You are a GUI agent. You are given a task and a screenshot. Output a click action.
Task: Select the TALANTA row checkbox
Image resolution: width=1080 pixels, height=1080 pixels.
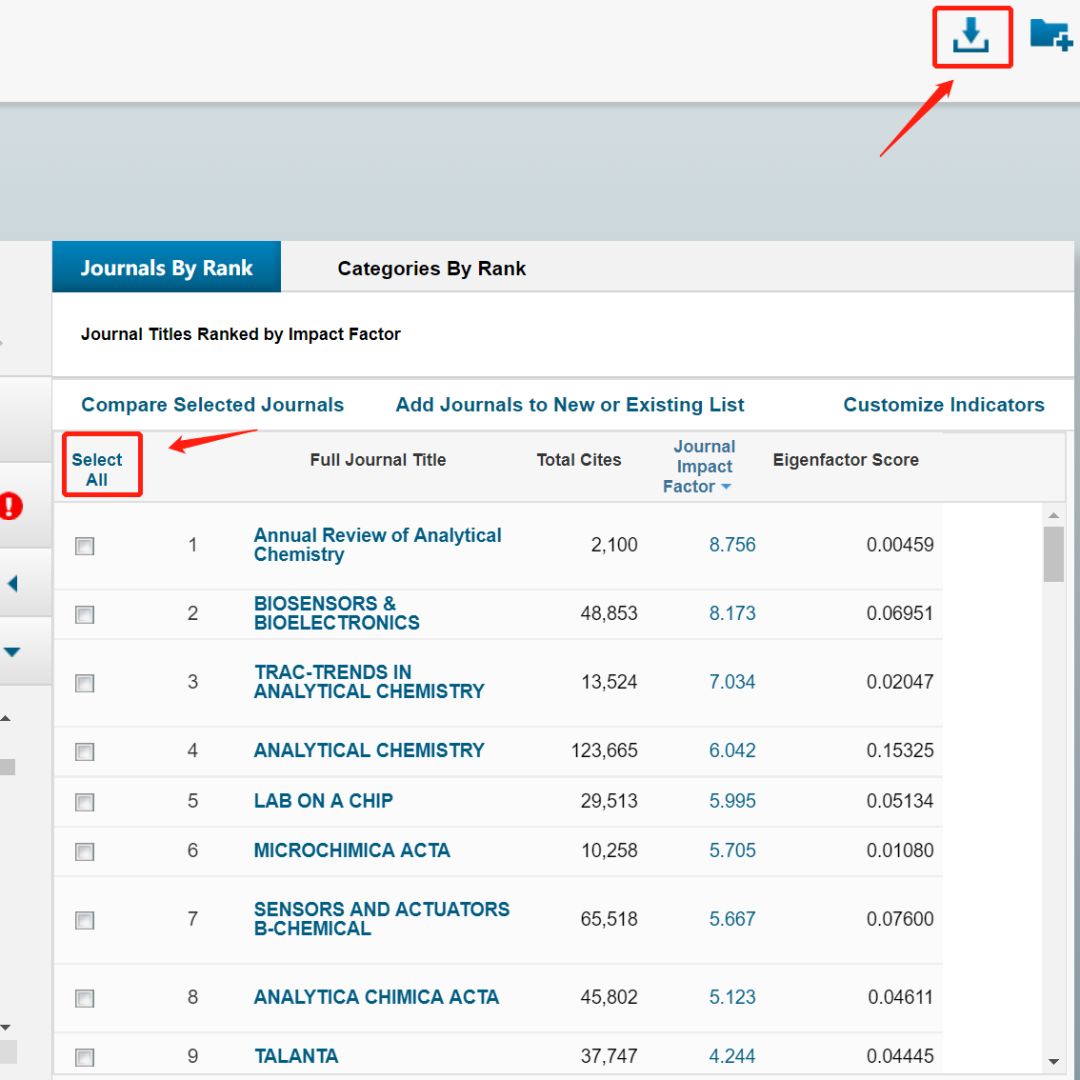[x=85, y=1057]
